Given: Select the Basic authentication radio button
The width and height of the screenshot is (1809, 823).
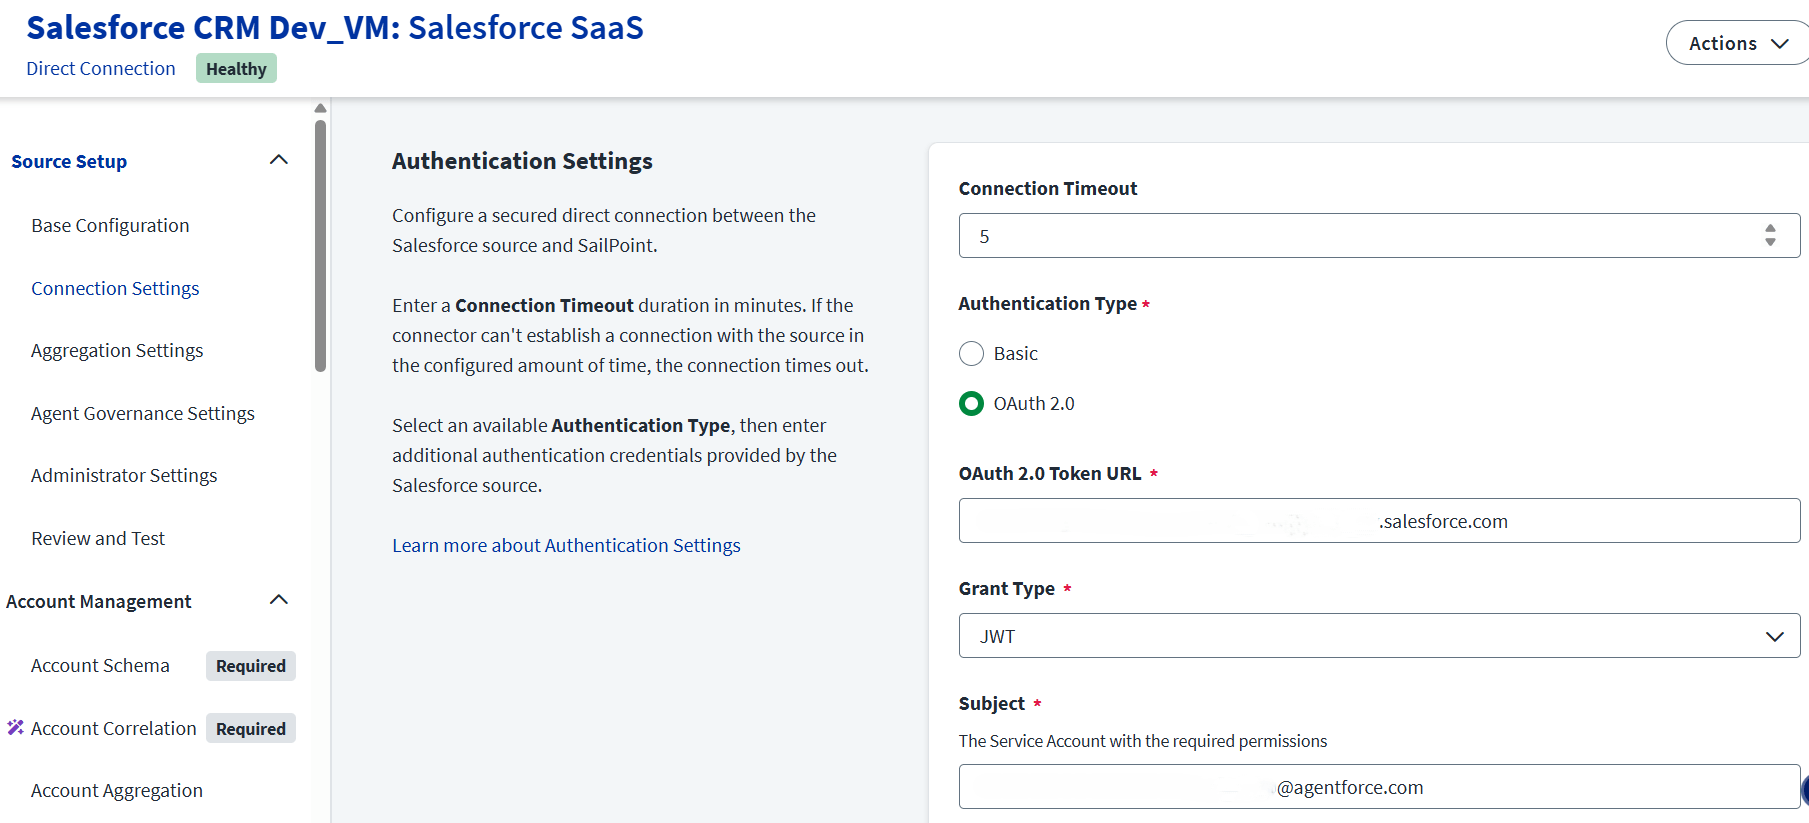Looking at the screenshot, I should click(x=971, y=353).
